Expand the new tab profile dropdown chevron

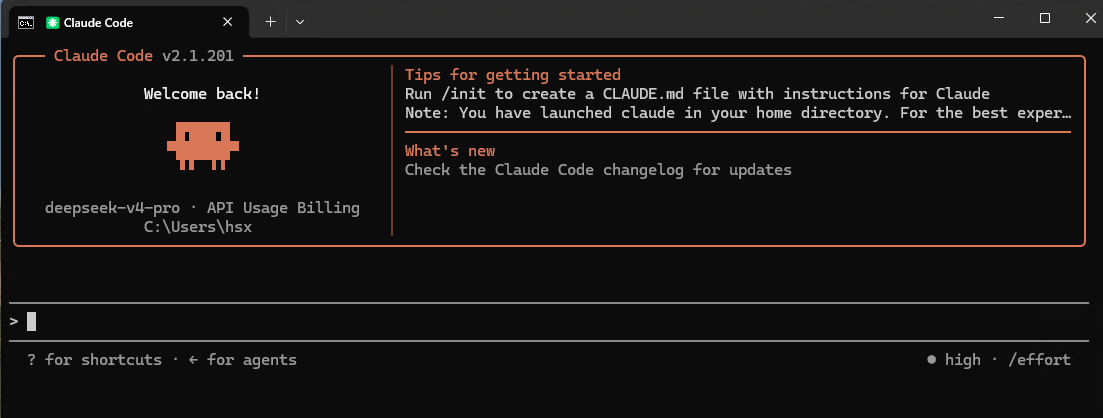[x=300, y=22]
